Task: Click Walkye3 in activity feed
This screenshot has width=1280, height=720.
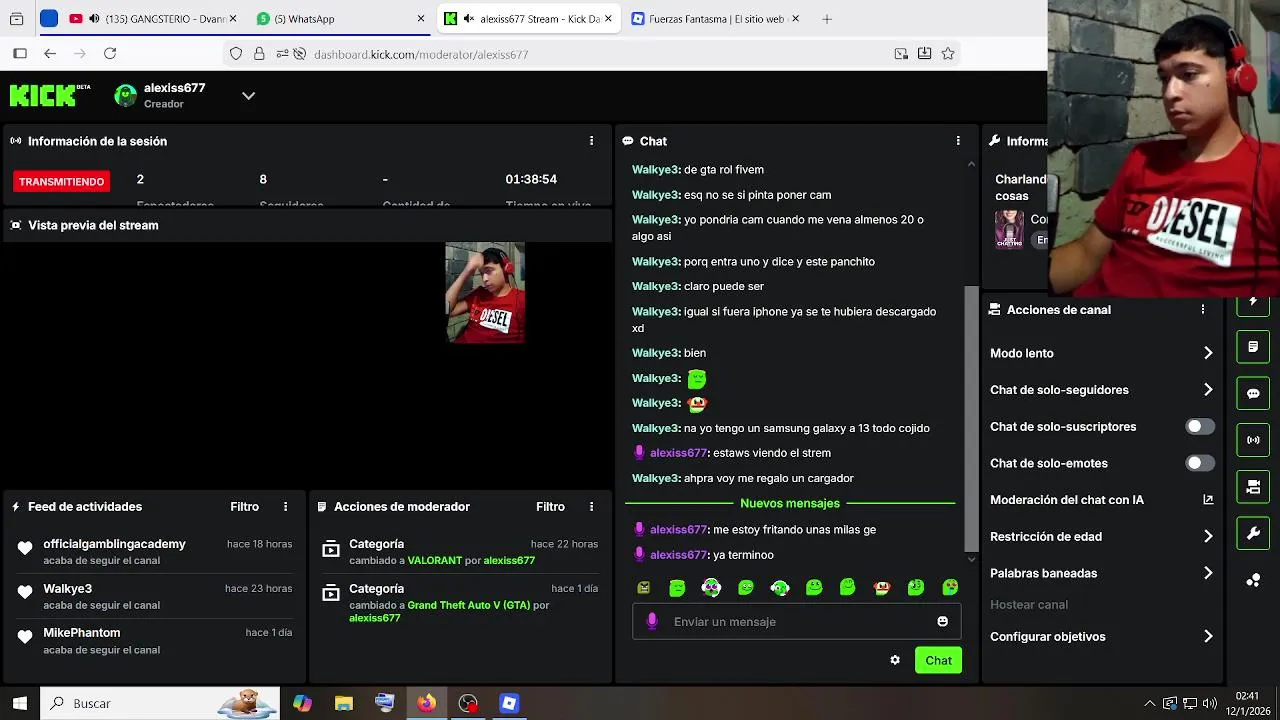Action: [67, 589]
